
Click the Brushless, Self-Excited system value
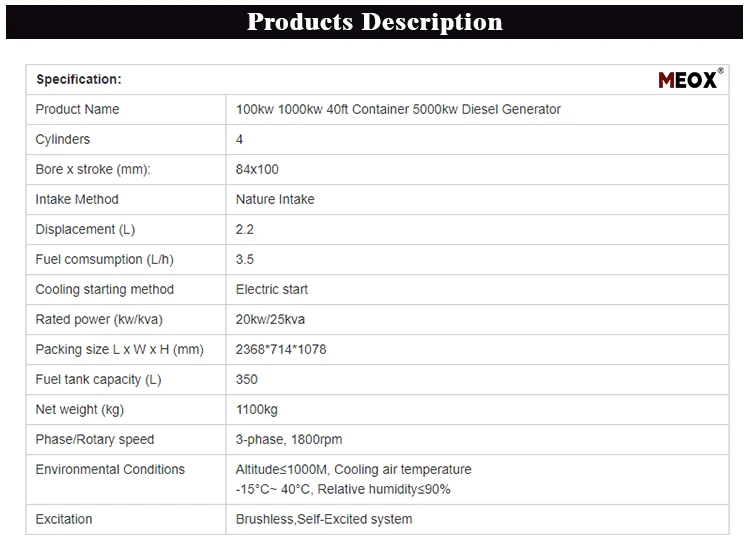[323, 519]
